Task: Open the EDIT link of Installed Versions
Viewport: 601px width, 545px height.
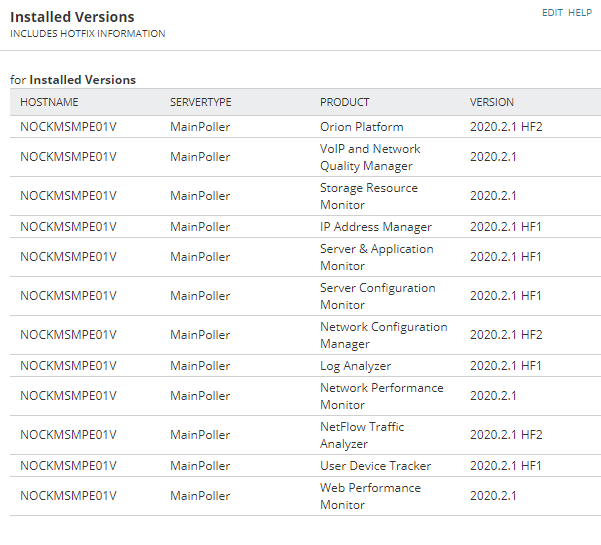Action: tap(552, 13)
